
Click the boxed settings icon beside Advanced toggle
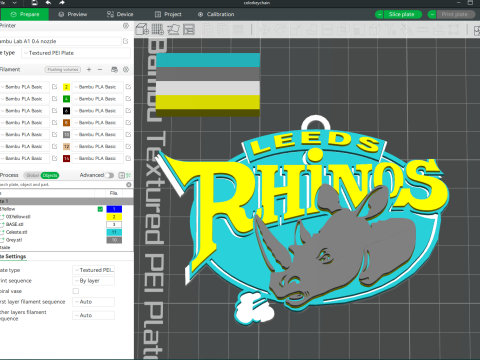tap(122, 175)
